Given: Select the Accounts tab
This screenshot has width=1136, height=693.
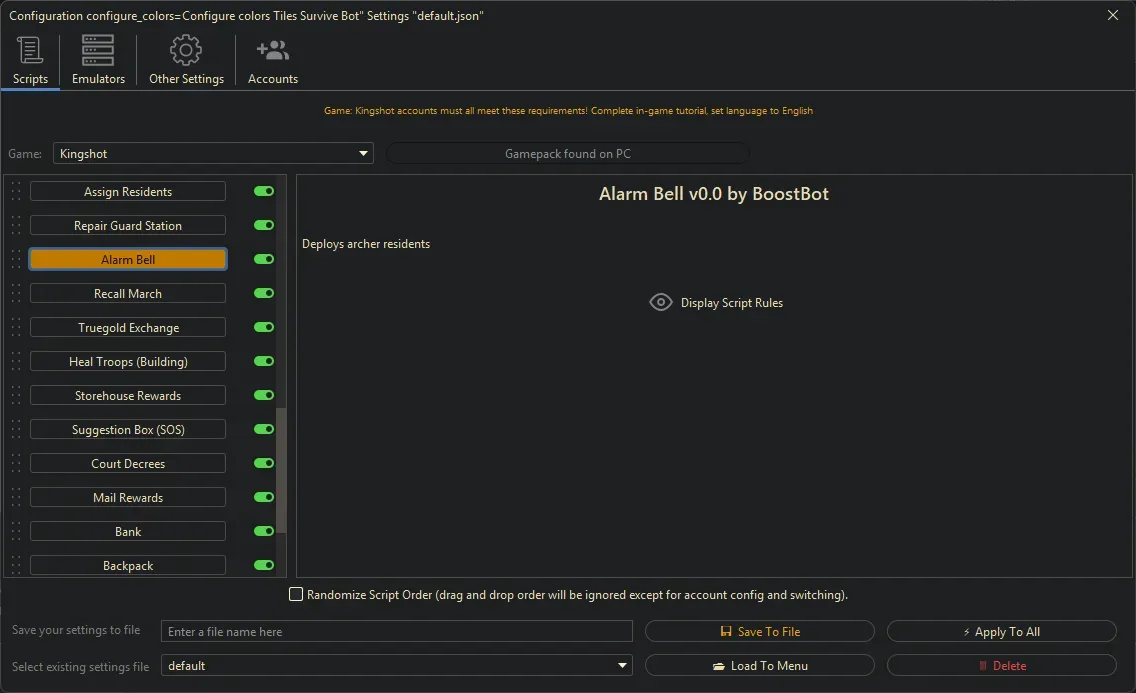Looking at the screenshot, I should point(272,60).
